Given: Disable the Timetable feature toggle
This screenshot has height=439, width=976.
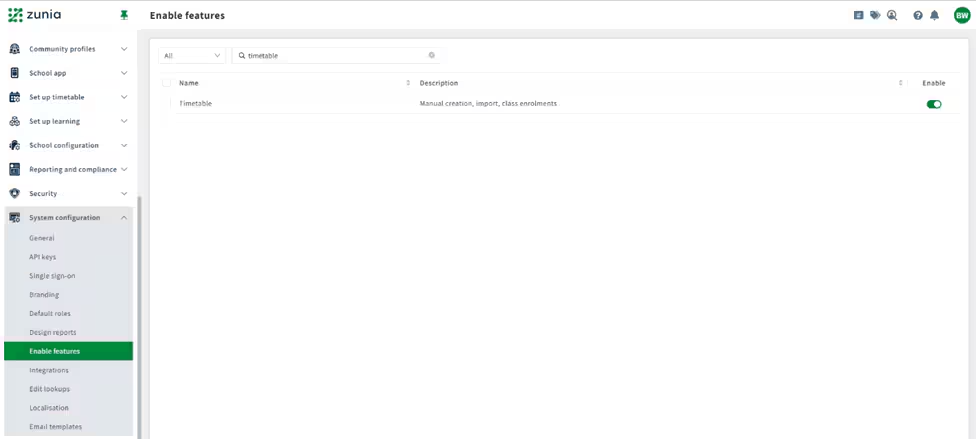Looking at the screenshot, I should tap(934, 104).
